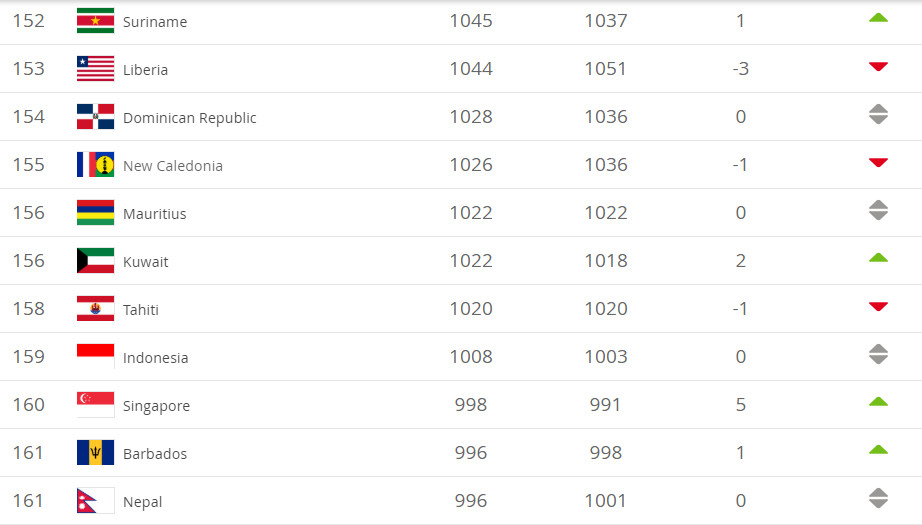The height and width of the screenshot is (525, 922).
Task: Click the New Caledonia flag icon
Action: pos(95,165)
